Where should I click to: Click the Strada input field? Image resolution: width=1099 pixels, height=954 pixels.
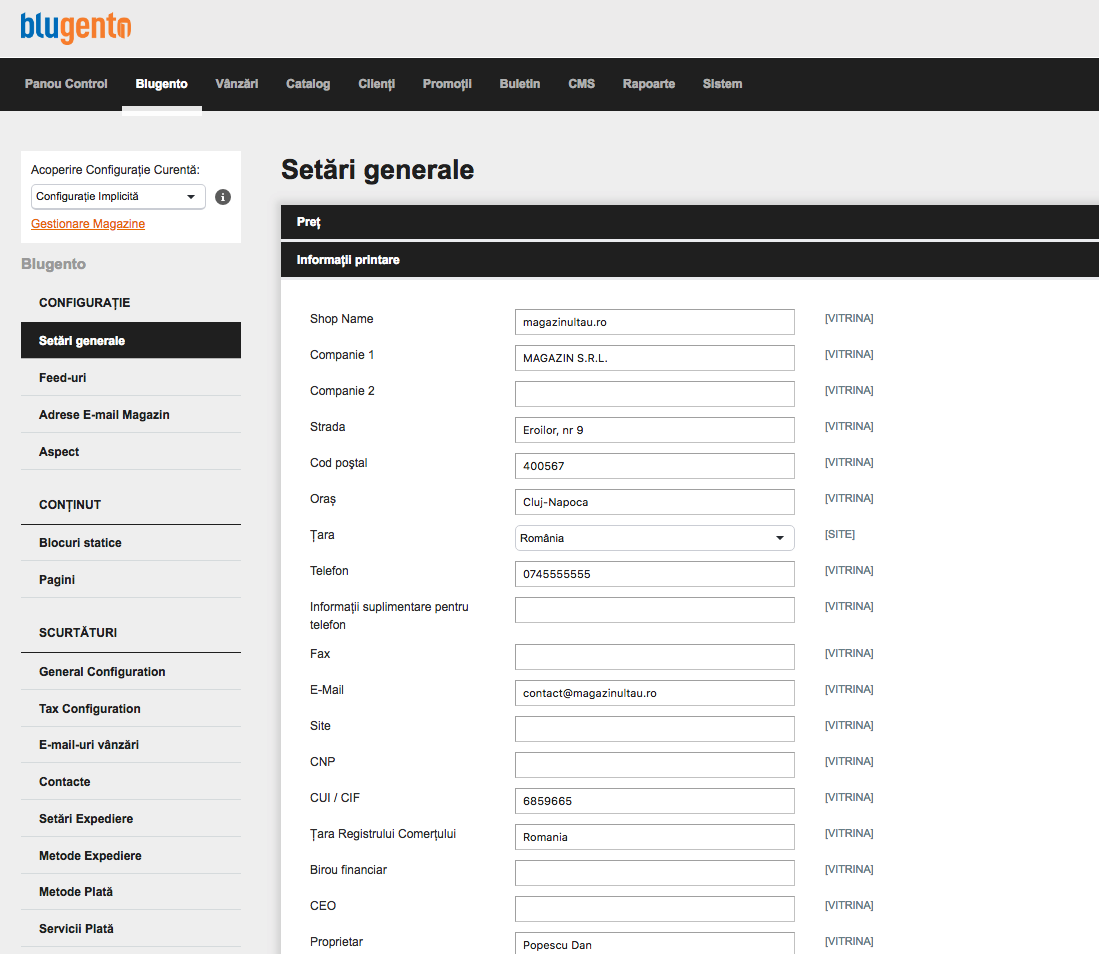(654, 430)
